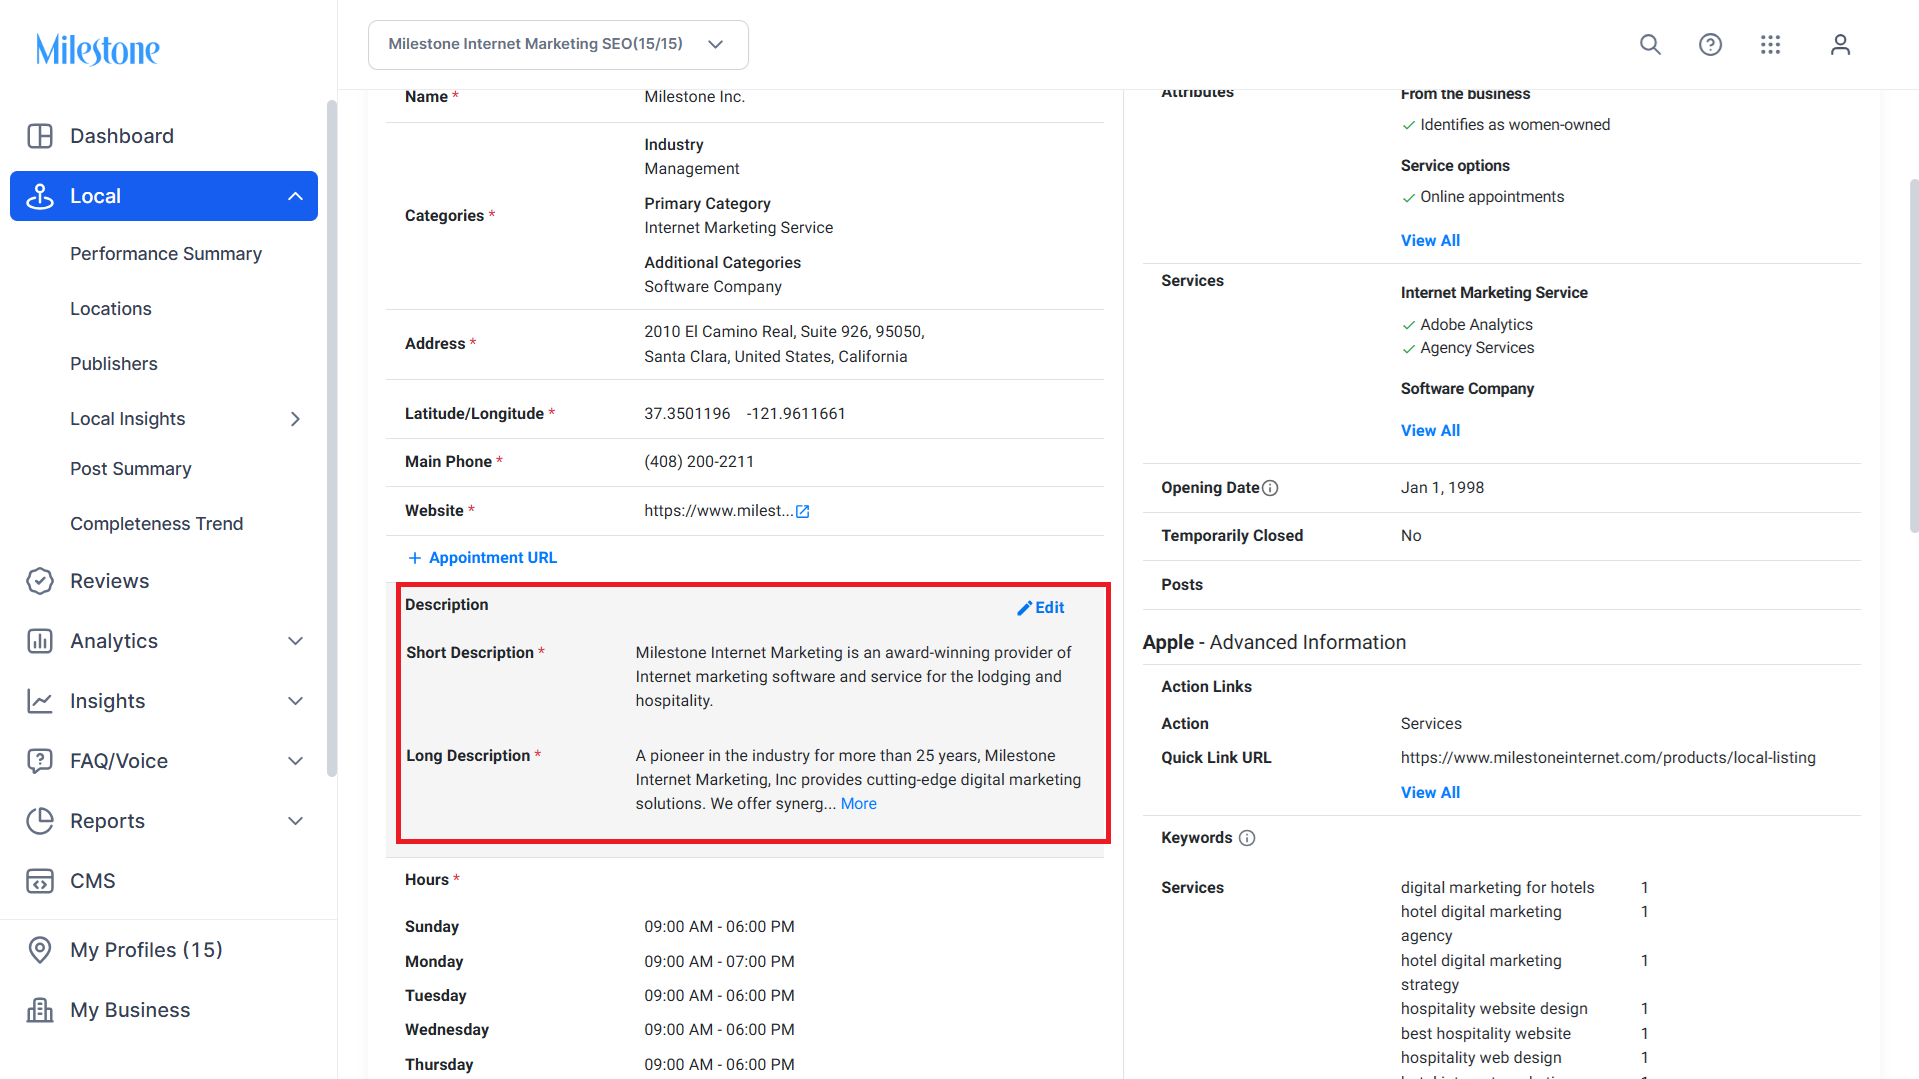Screen dimensions: 1919x1079
Task: Click 'hospitality website design' keyword
Action: (x=1494, y=1009)
